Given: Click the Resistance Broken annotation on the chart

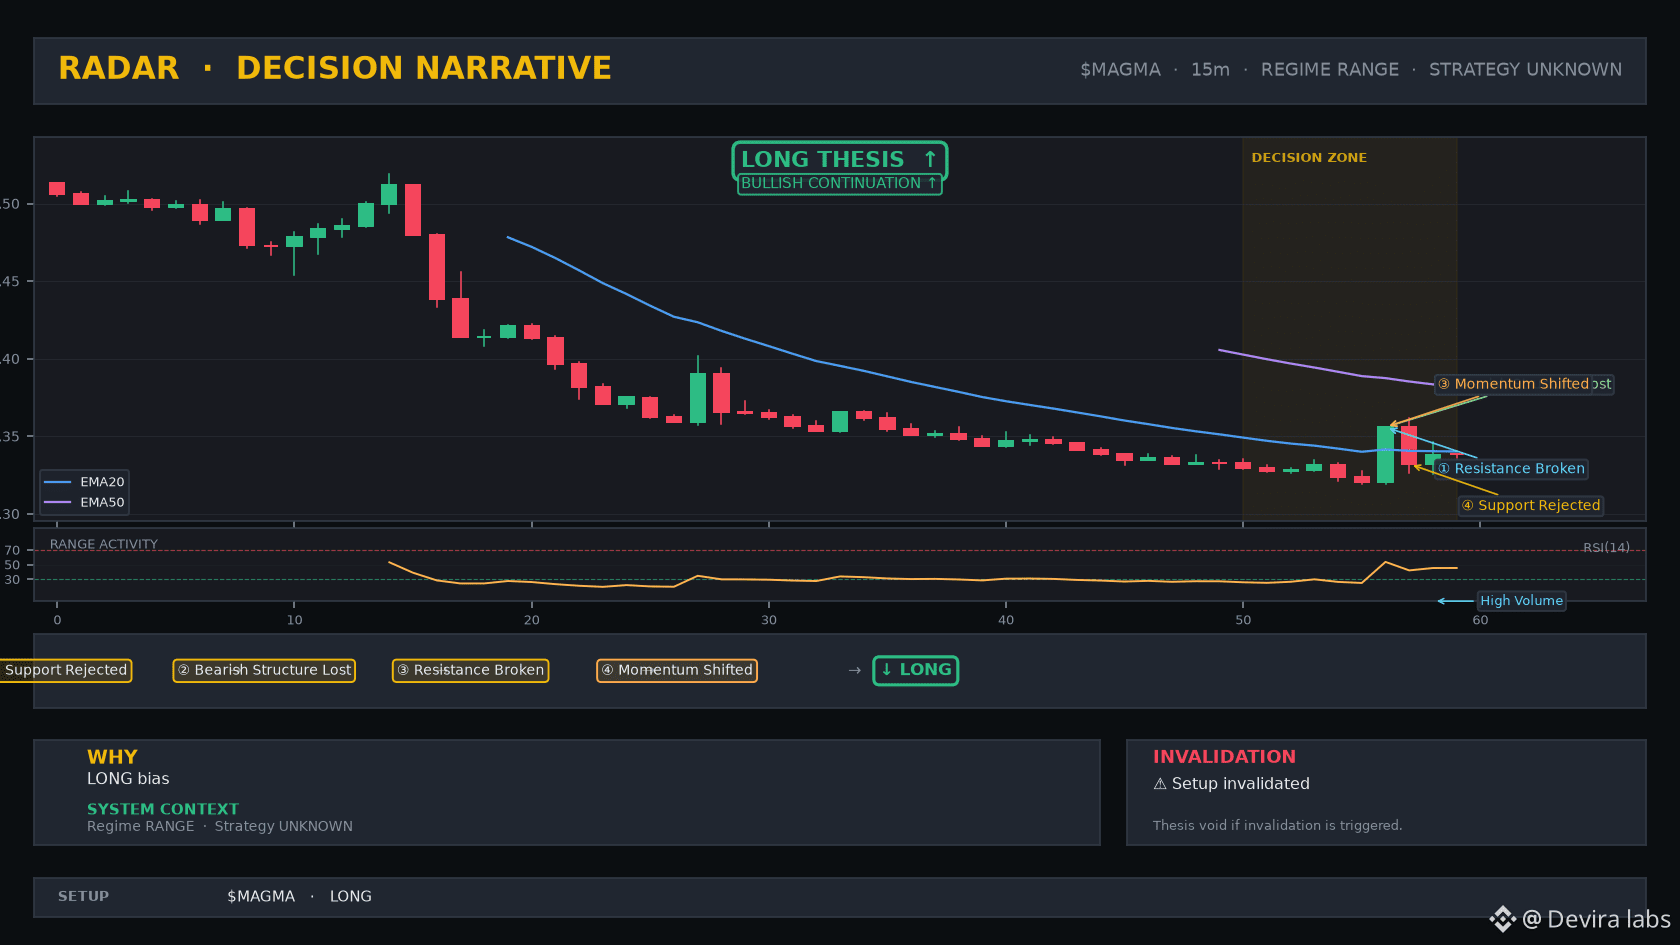Looking at the screenshot, I should (1512, 469).
